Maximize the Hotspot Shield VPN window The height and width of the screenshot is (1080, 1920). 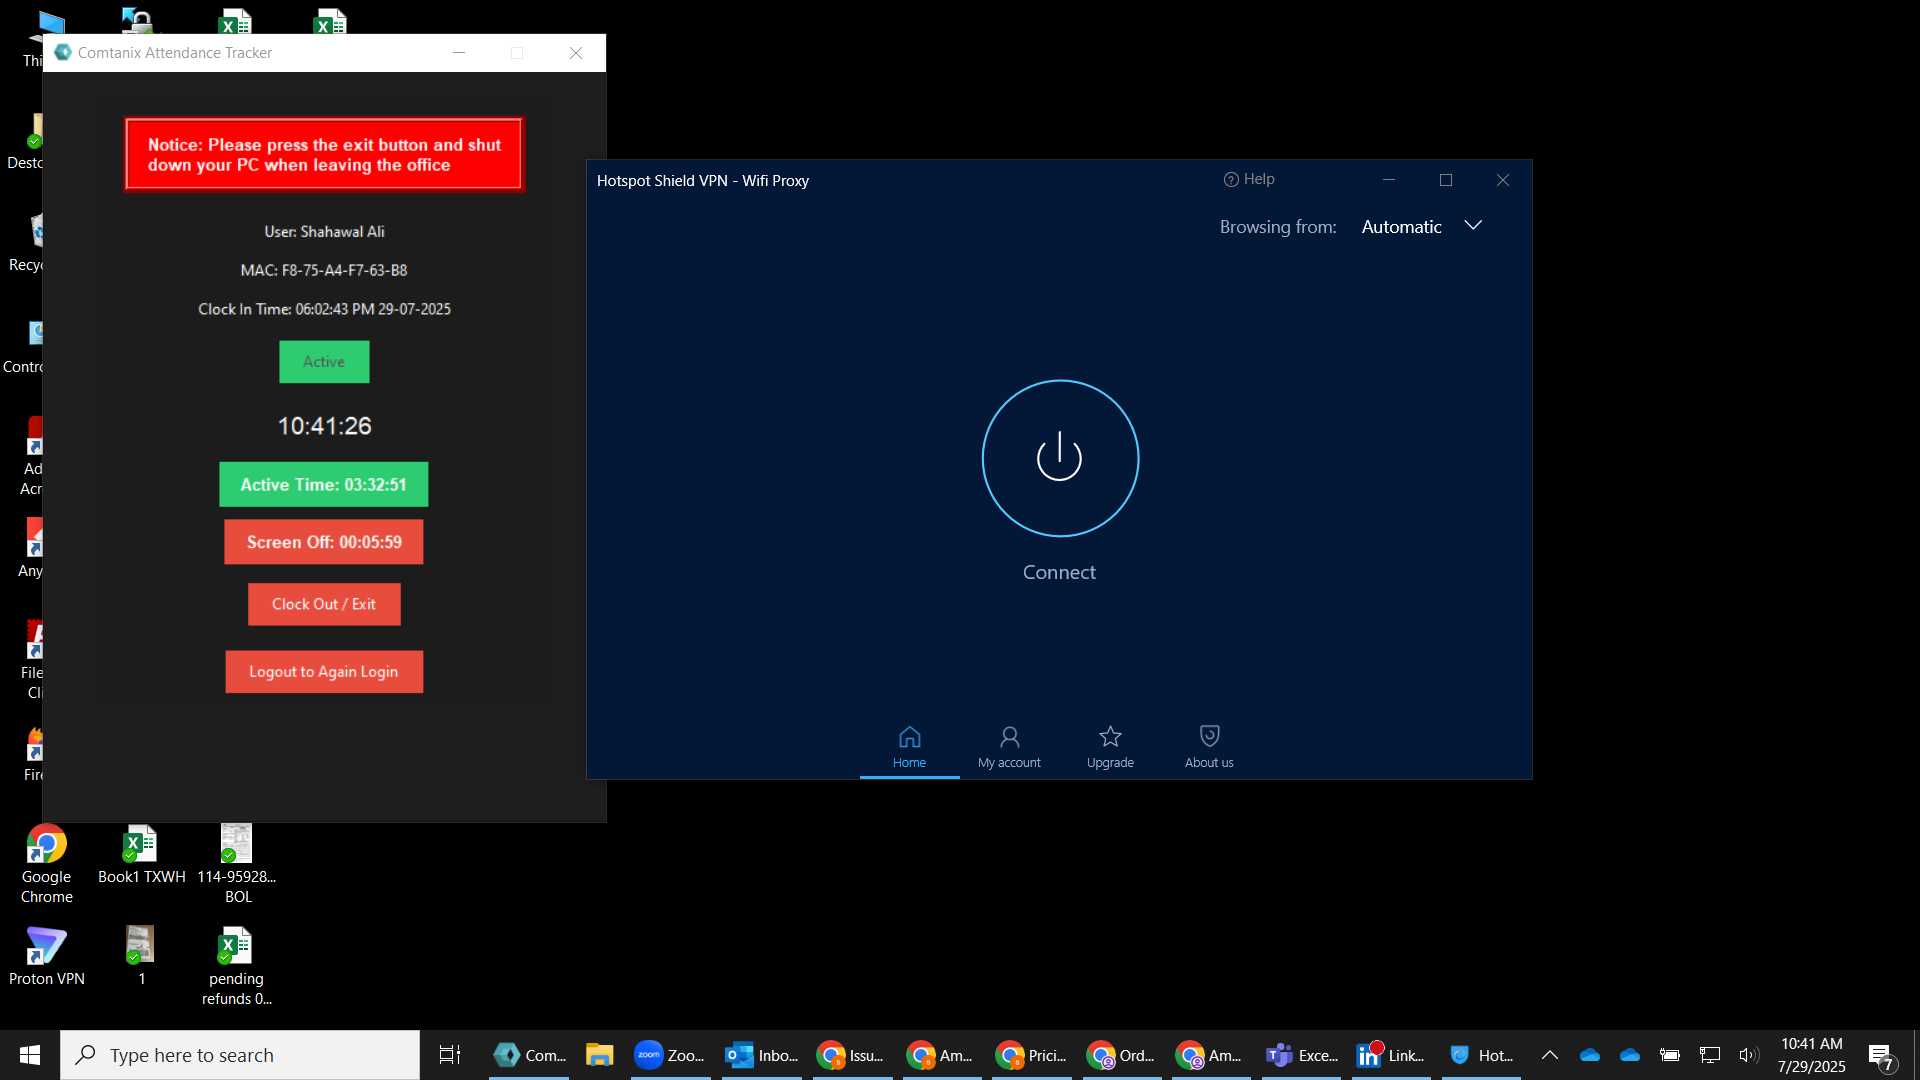click(x=1446, y=180)
